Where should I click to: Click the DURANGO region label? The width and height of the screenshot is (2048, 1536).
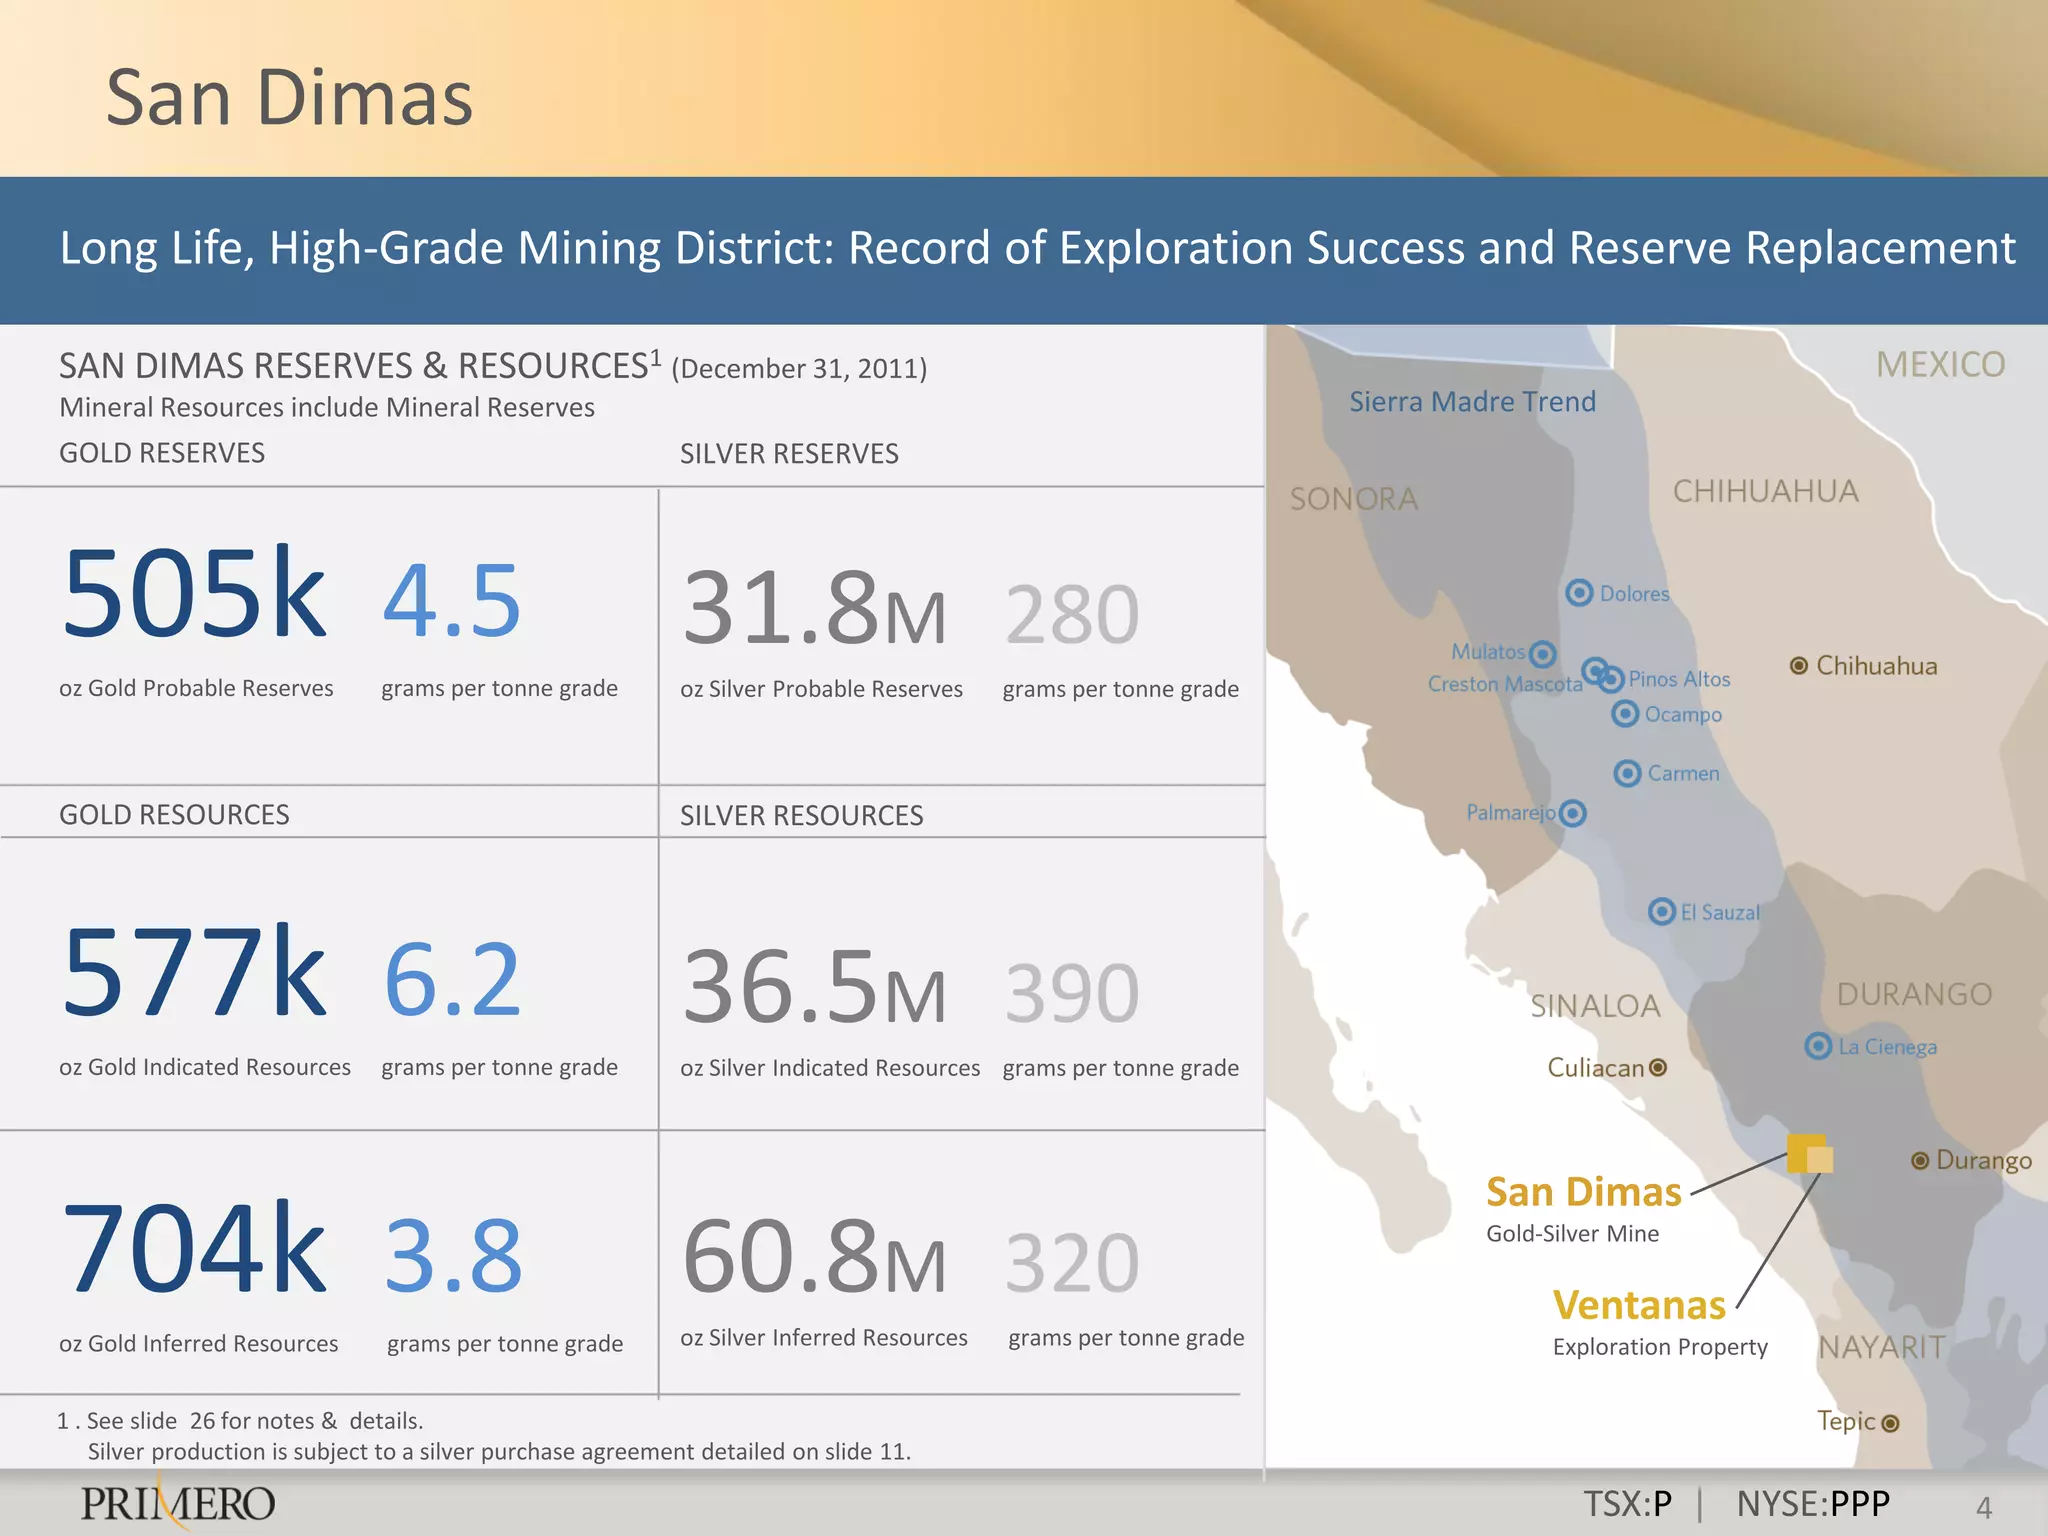coord(1915,994)
